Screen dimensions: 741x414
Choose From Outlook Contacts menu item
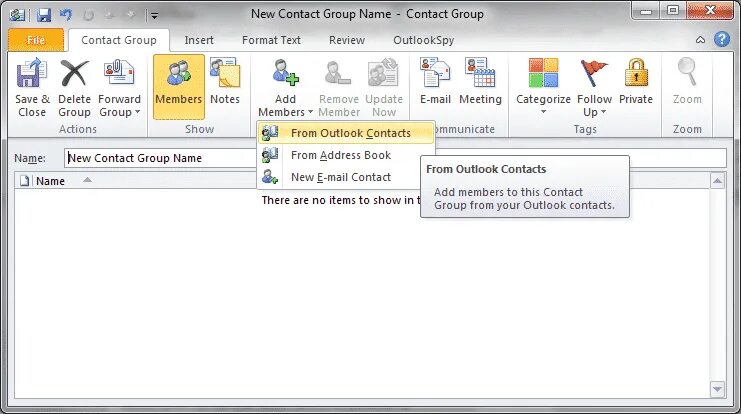tap(346, 133)
